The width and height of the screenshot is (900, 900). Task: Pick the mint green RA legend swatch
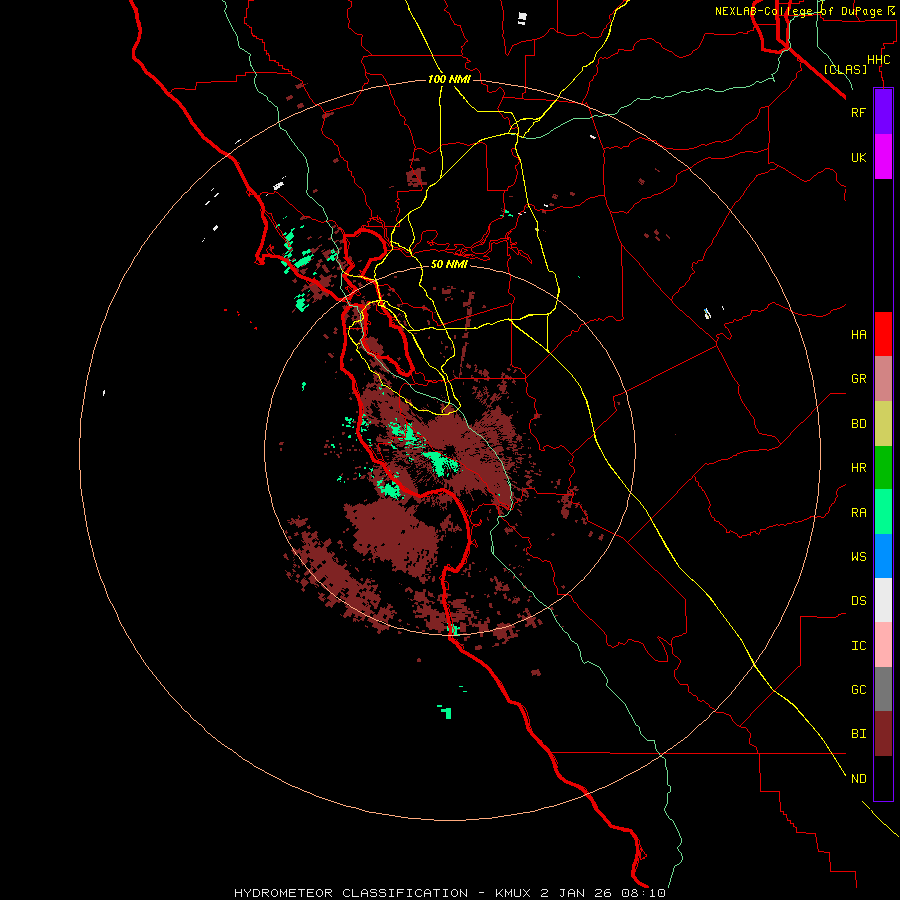(883, 512)
